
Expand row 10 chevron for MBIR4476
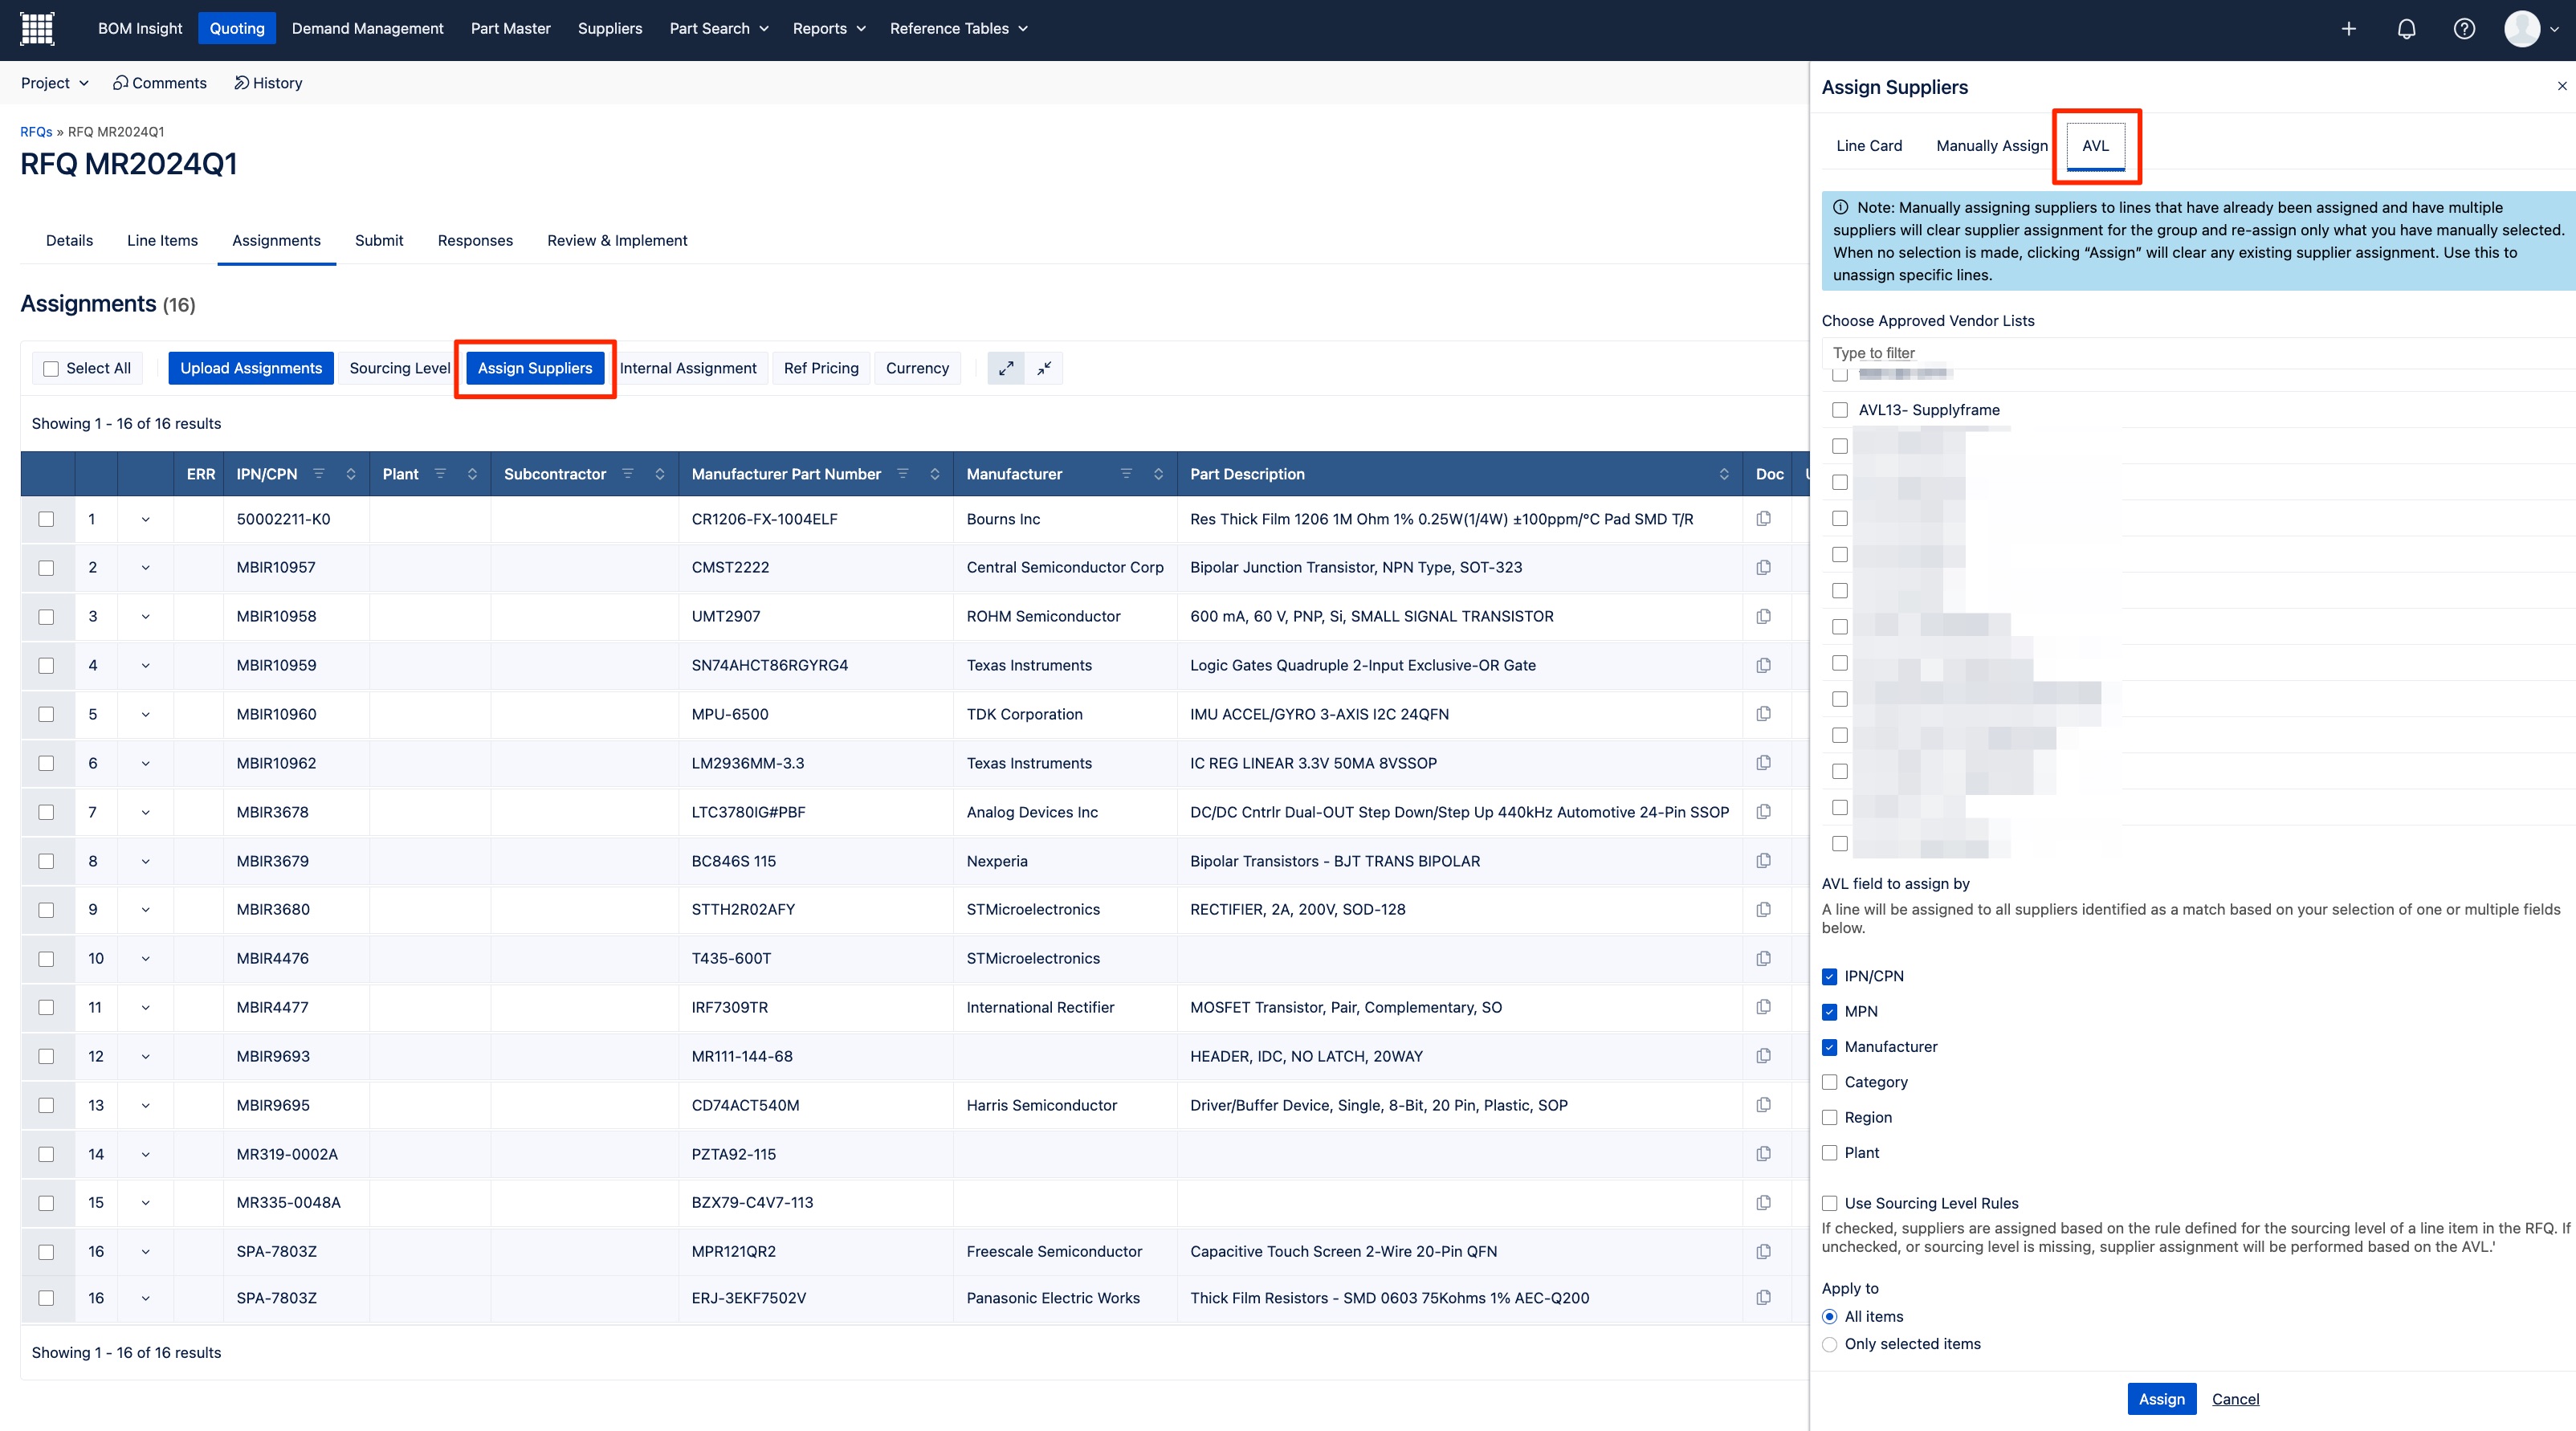[146, 958]
